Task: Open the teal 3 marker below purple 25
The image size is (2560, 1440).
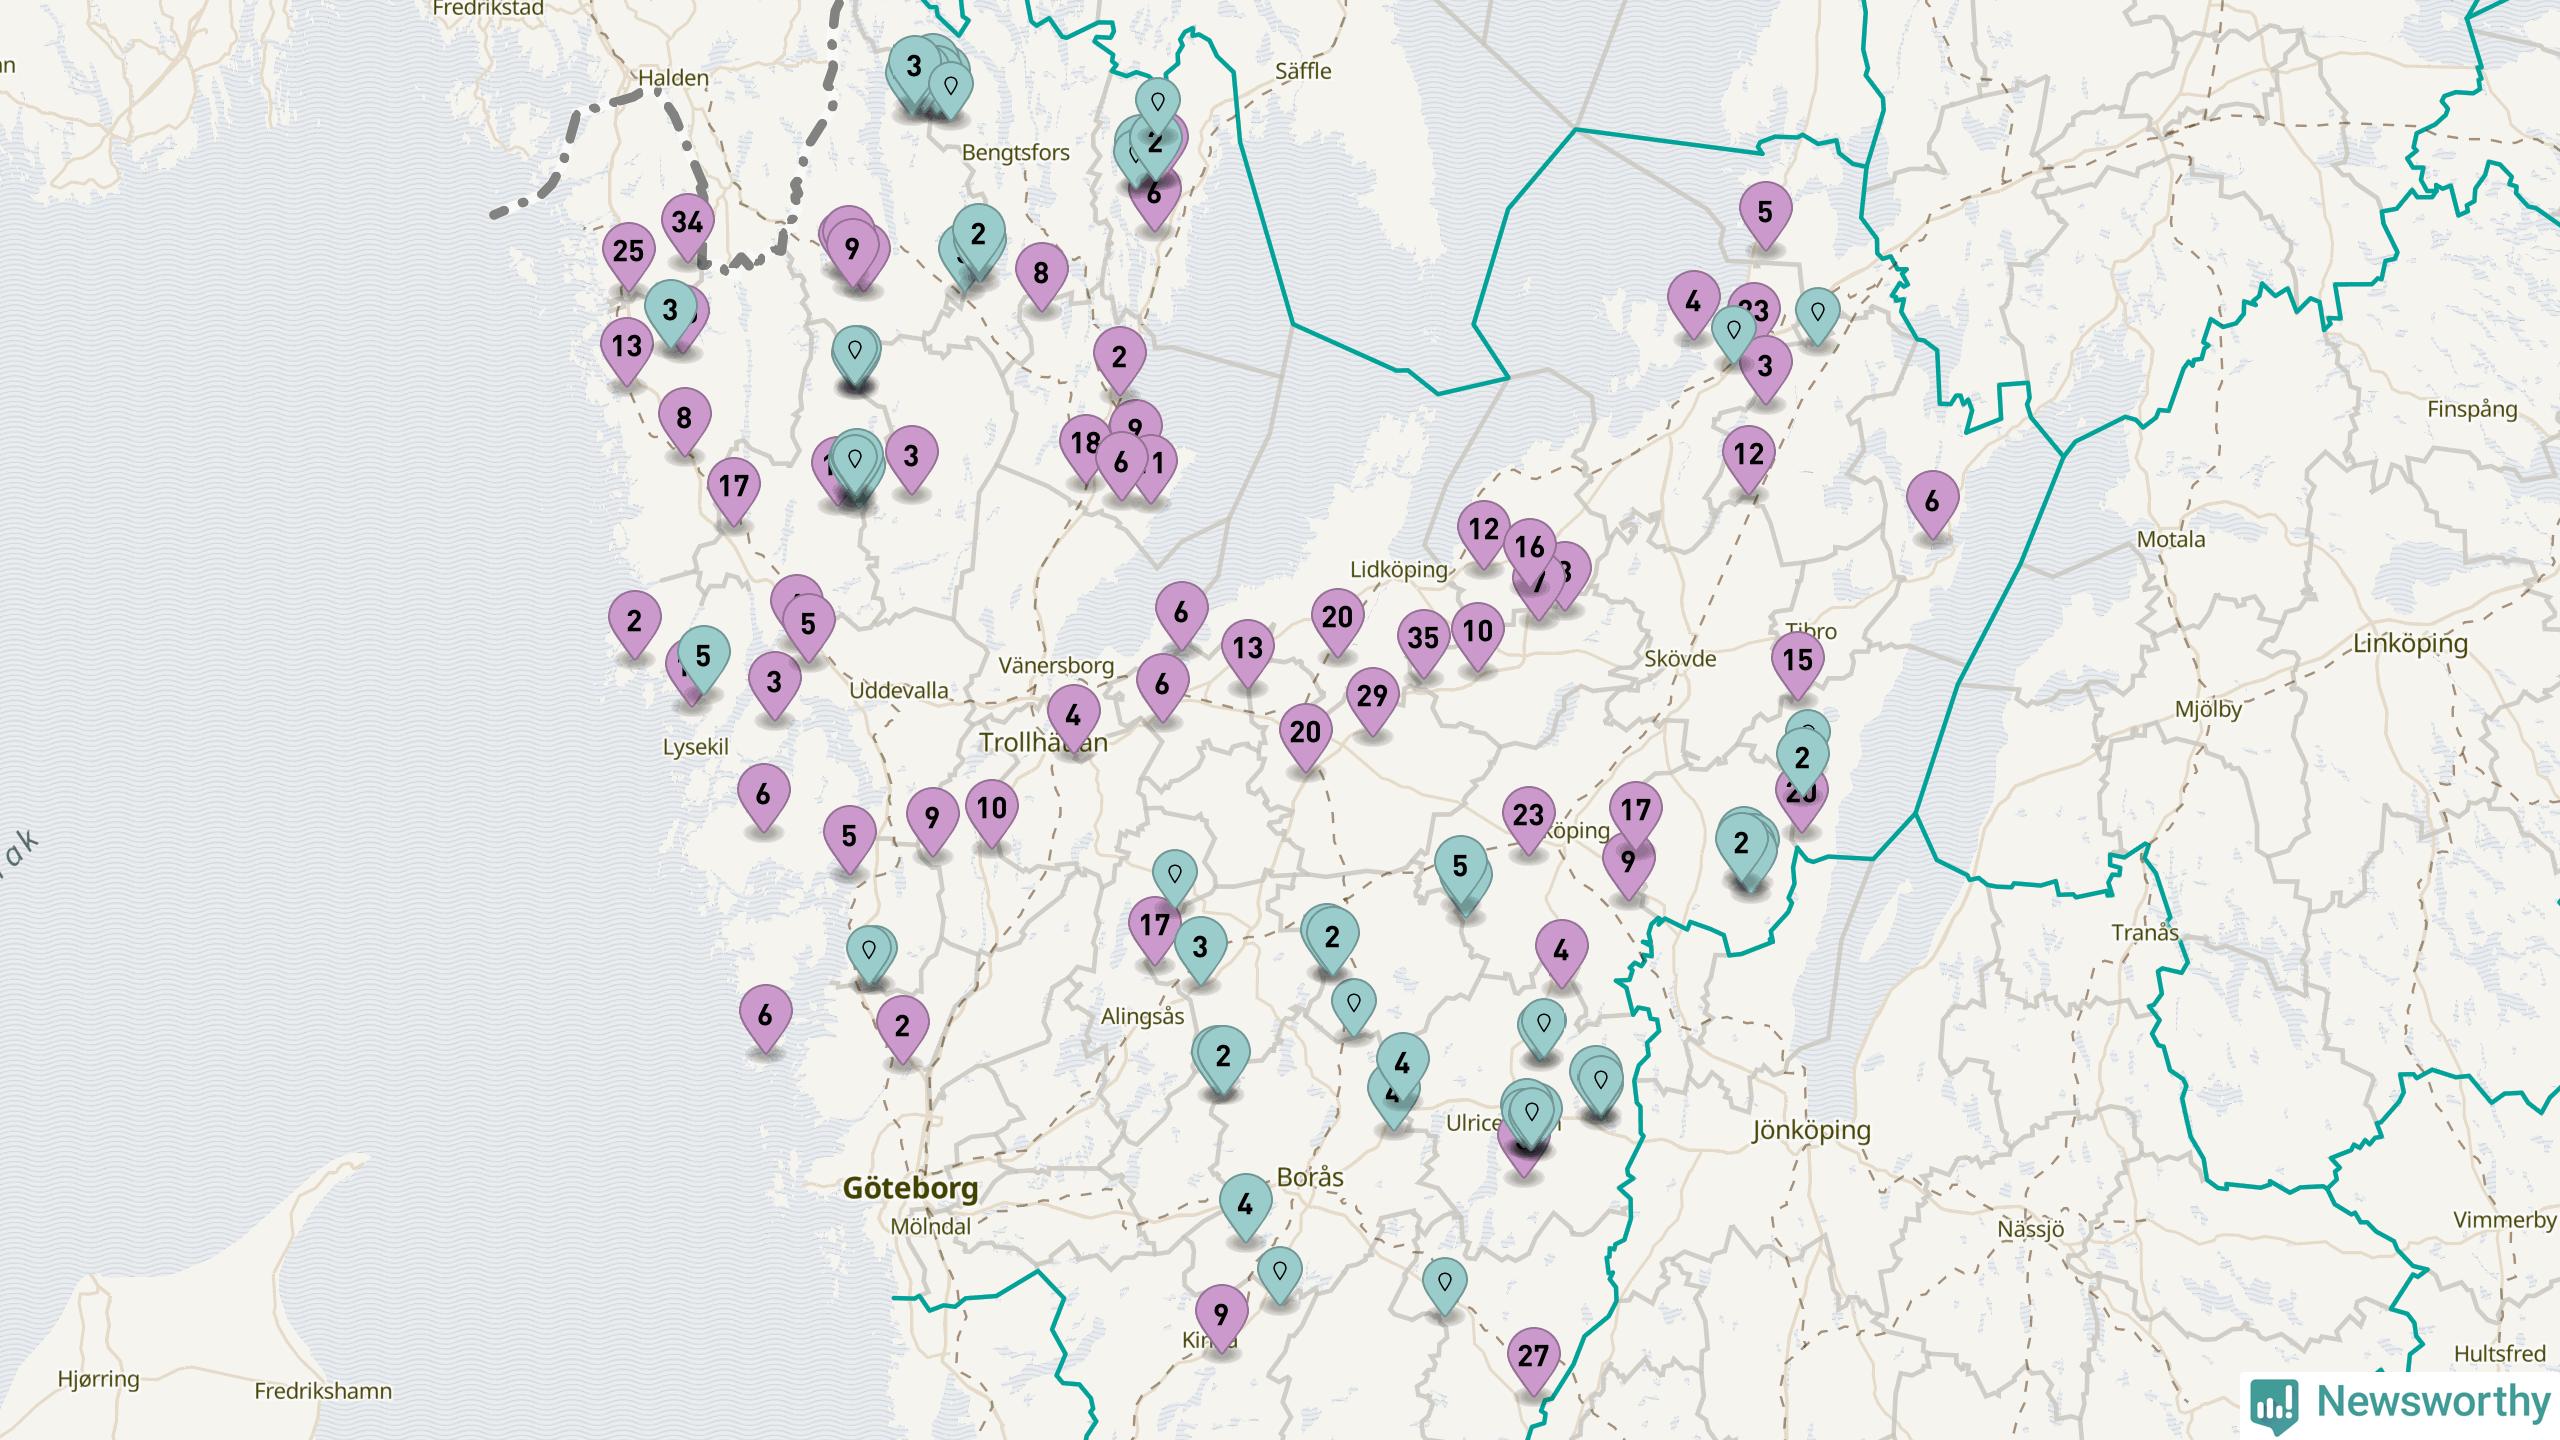Action: pos(670,312)
